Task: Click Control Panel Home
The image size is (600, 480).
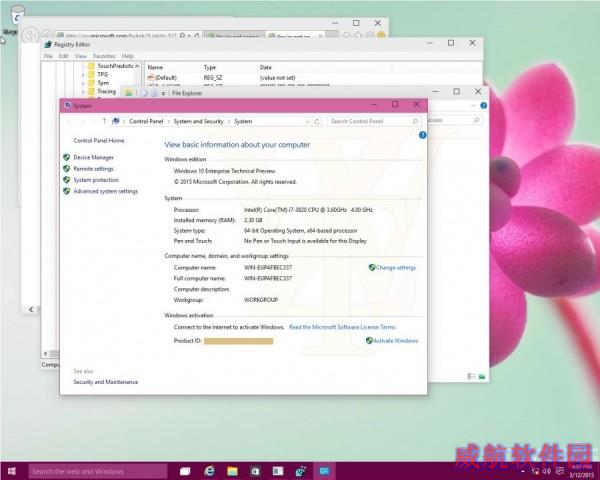Action: pos(99,140)
